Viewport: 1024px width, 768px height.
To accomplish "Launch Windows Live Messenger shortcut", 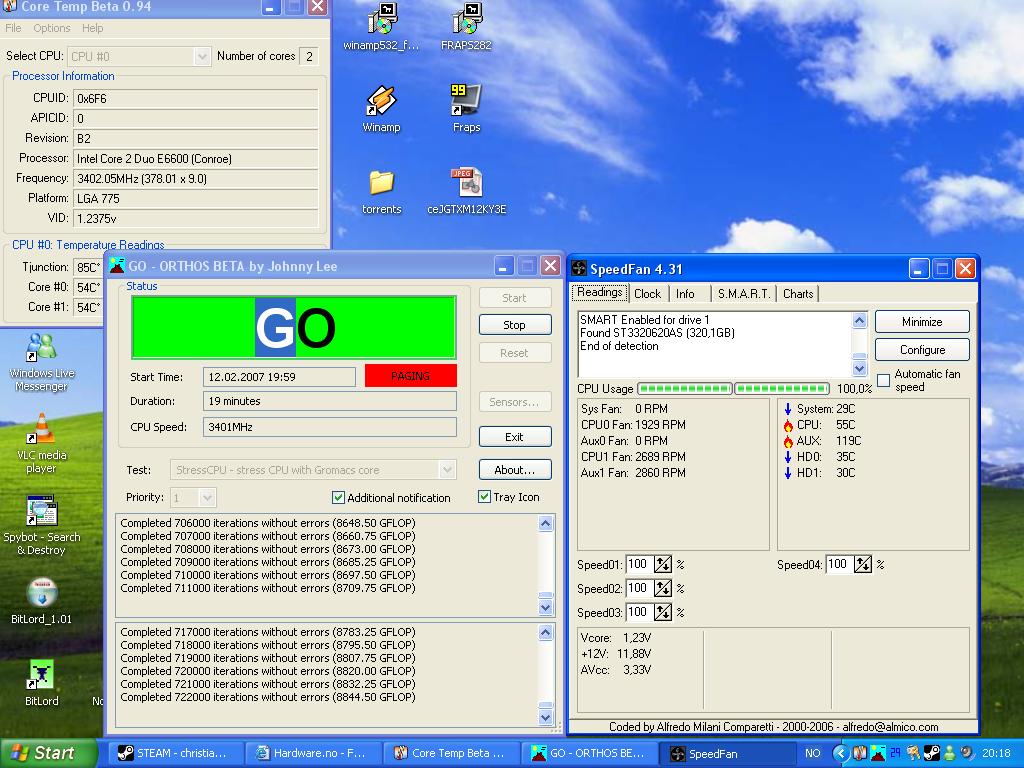I will click(x=41, y=362).
